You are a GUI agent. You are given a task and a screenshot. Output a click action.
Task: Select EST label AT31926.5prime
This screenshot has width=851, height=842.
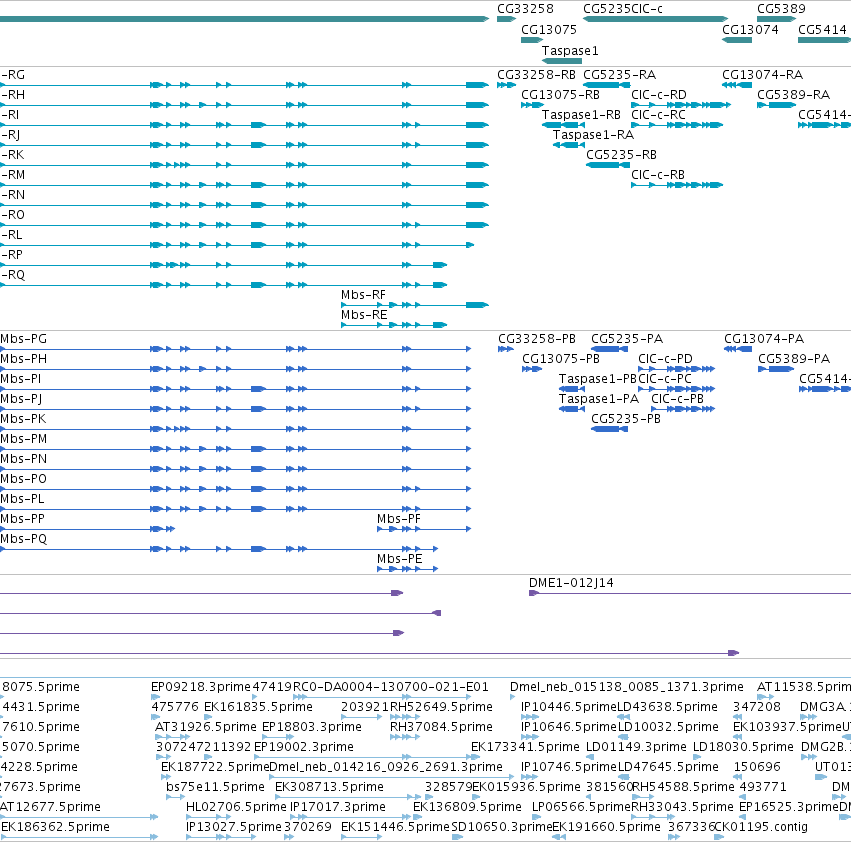tap(206, 727)
